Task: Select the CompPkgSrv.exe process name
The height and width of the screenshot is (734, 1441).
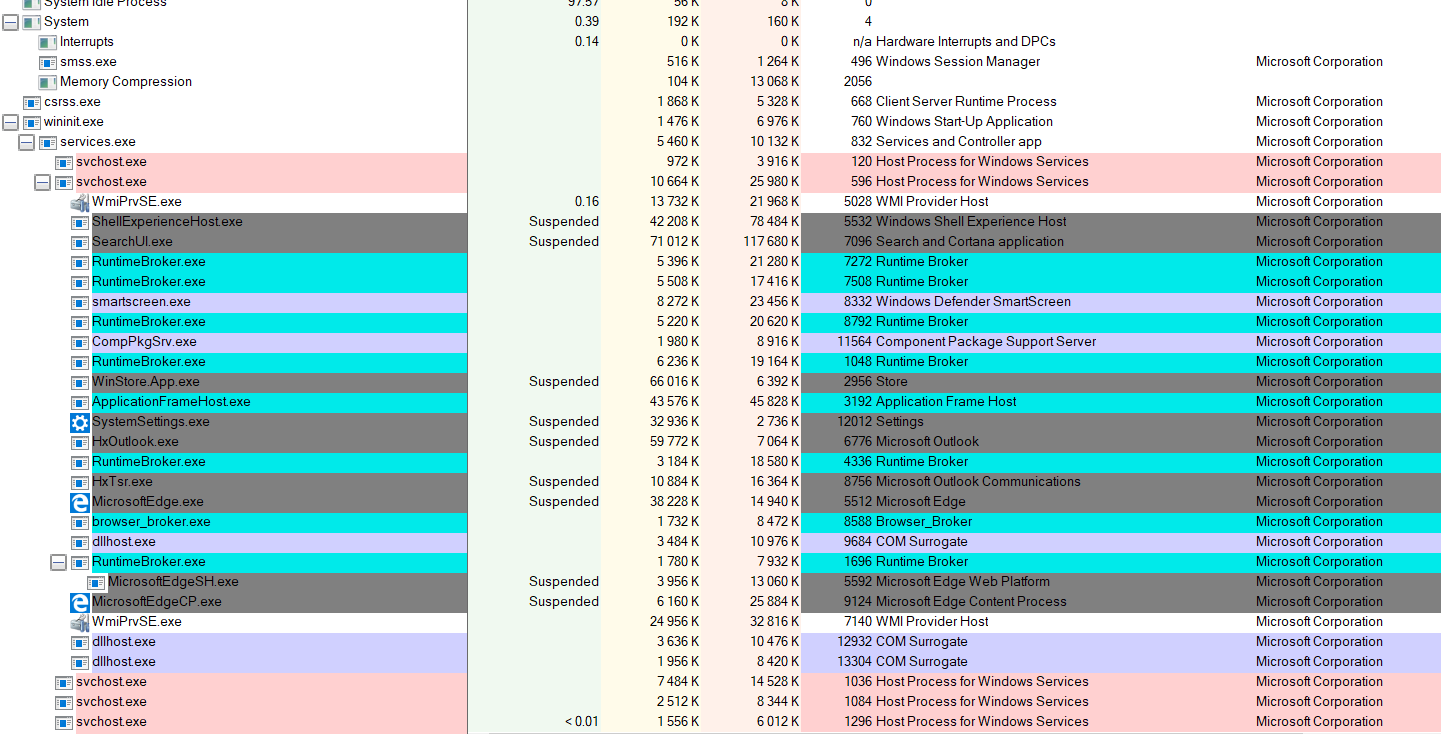Action: 144,342
